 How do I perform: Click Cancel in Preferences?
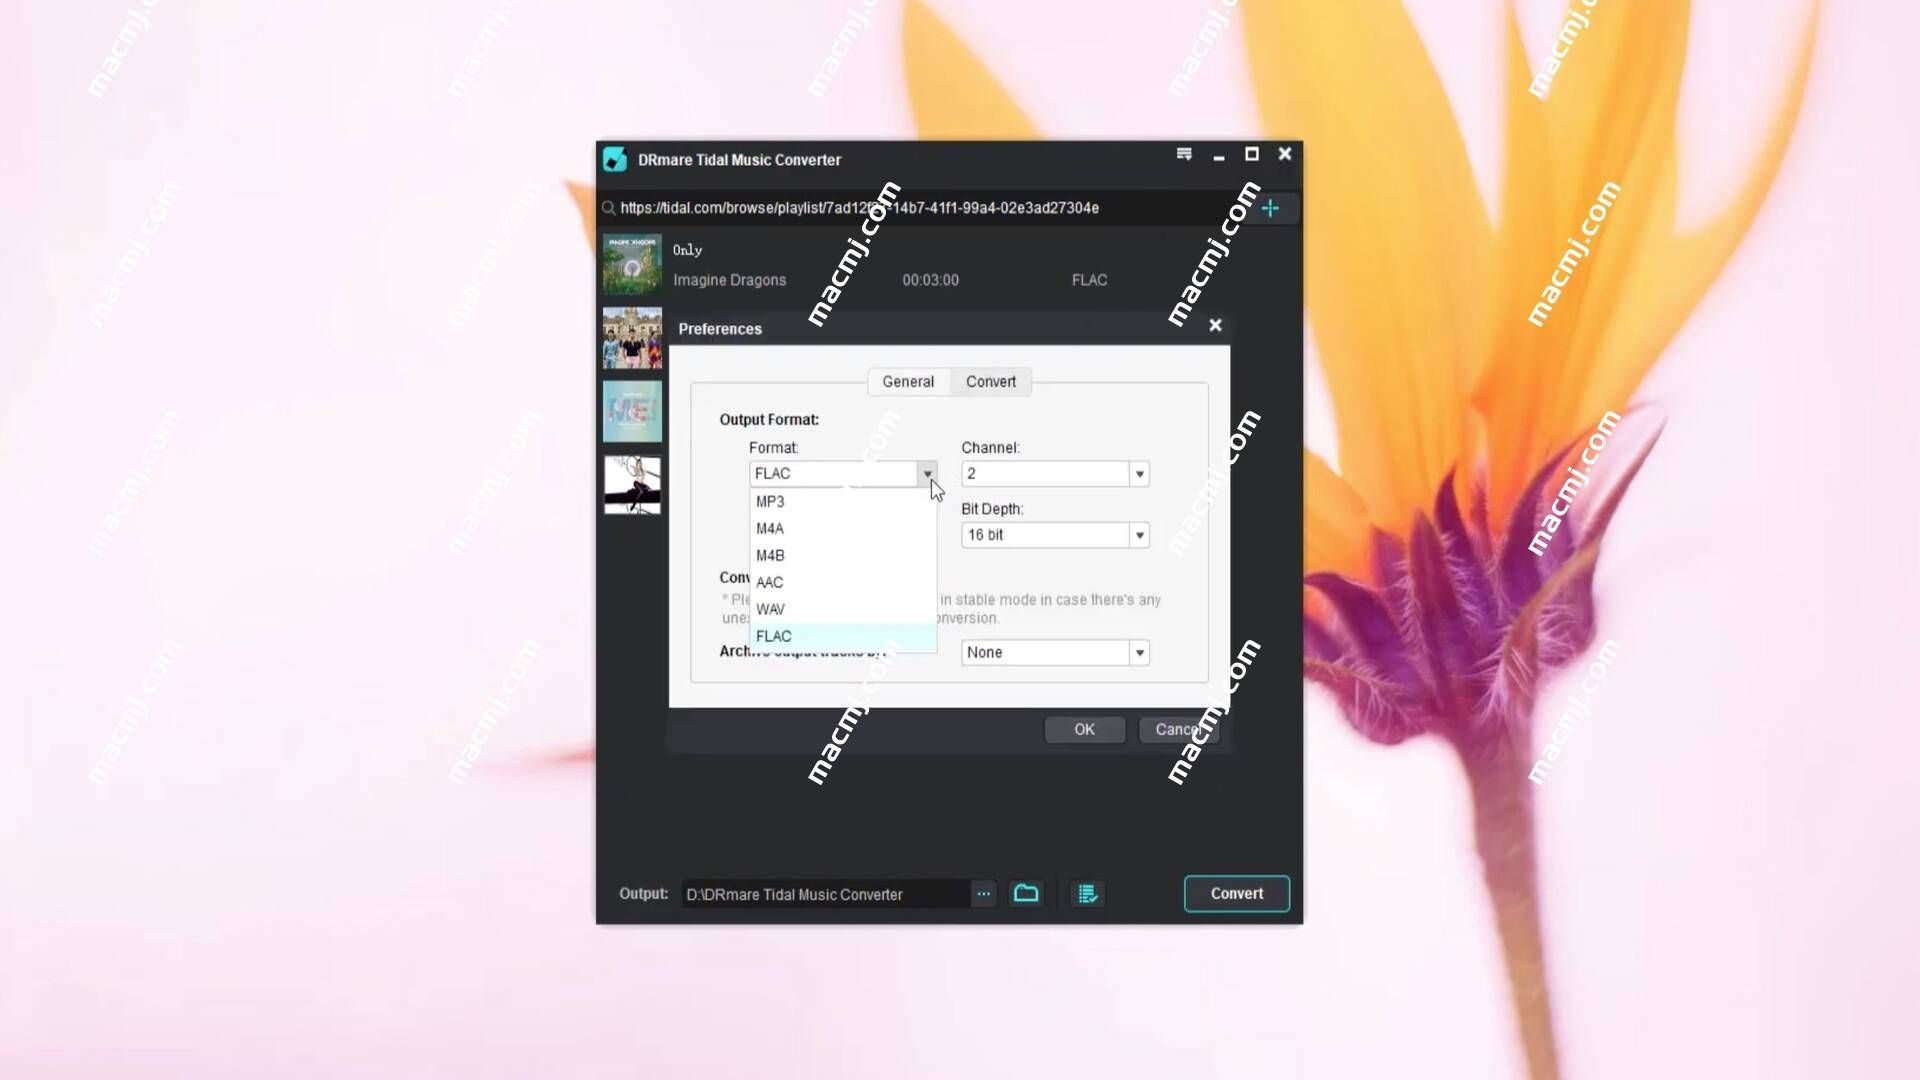[1179, 730]
